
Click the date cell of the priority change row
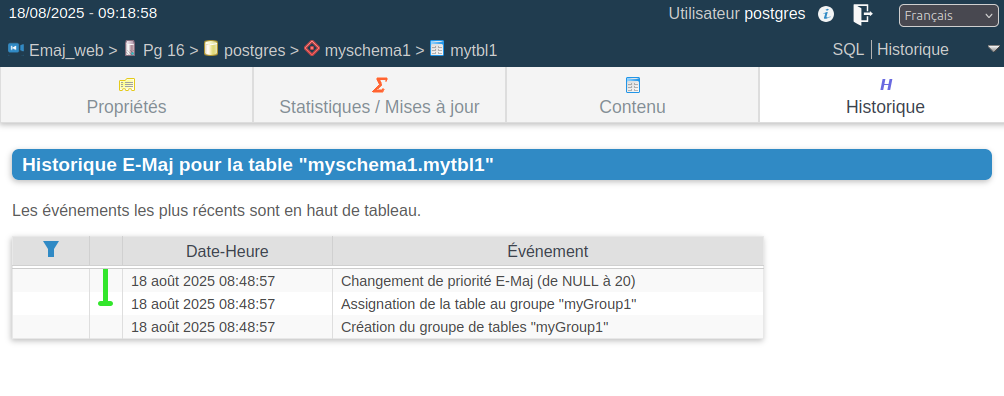pos(227,281)
